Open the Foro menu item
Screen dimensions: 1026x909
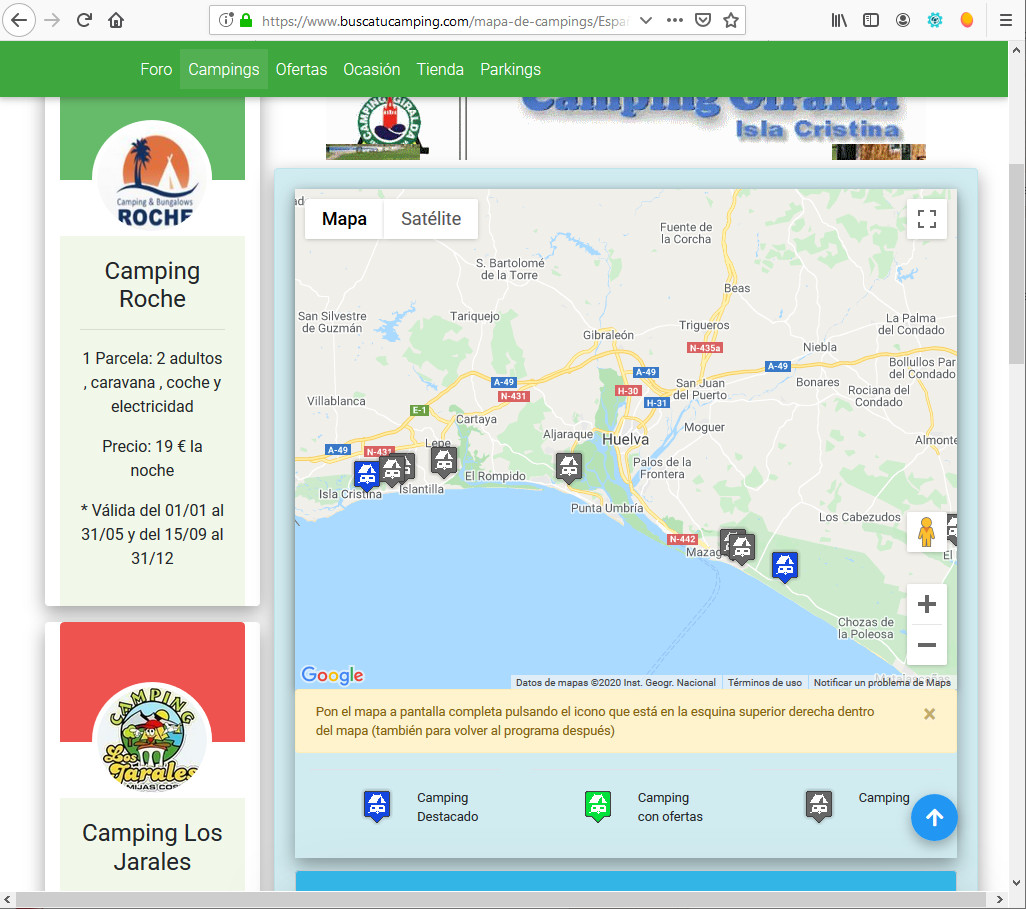(x=156, y=69)
